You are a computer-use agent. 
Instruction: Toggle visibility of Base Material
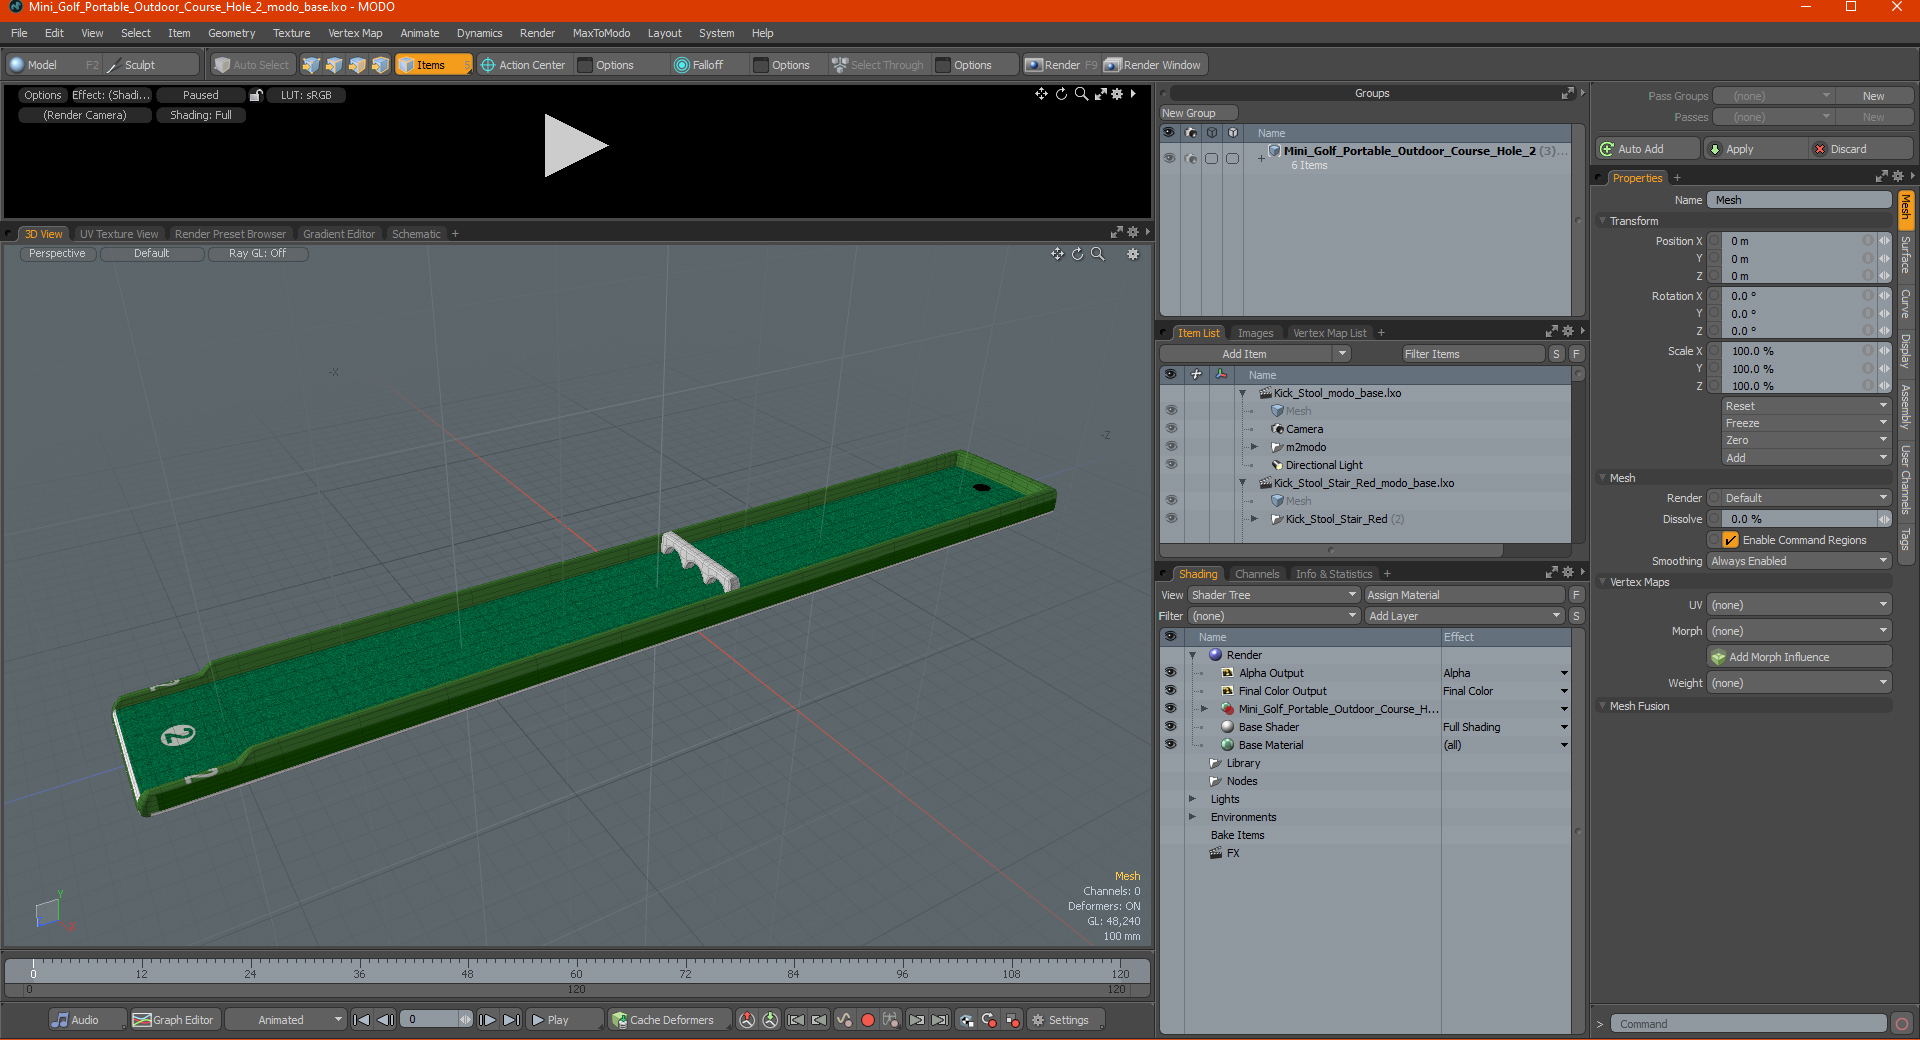click(x=1170, y=745)
